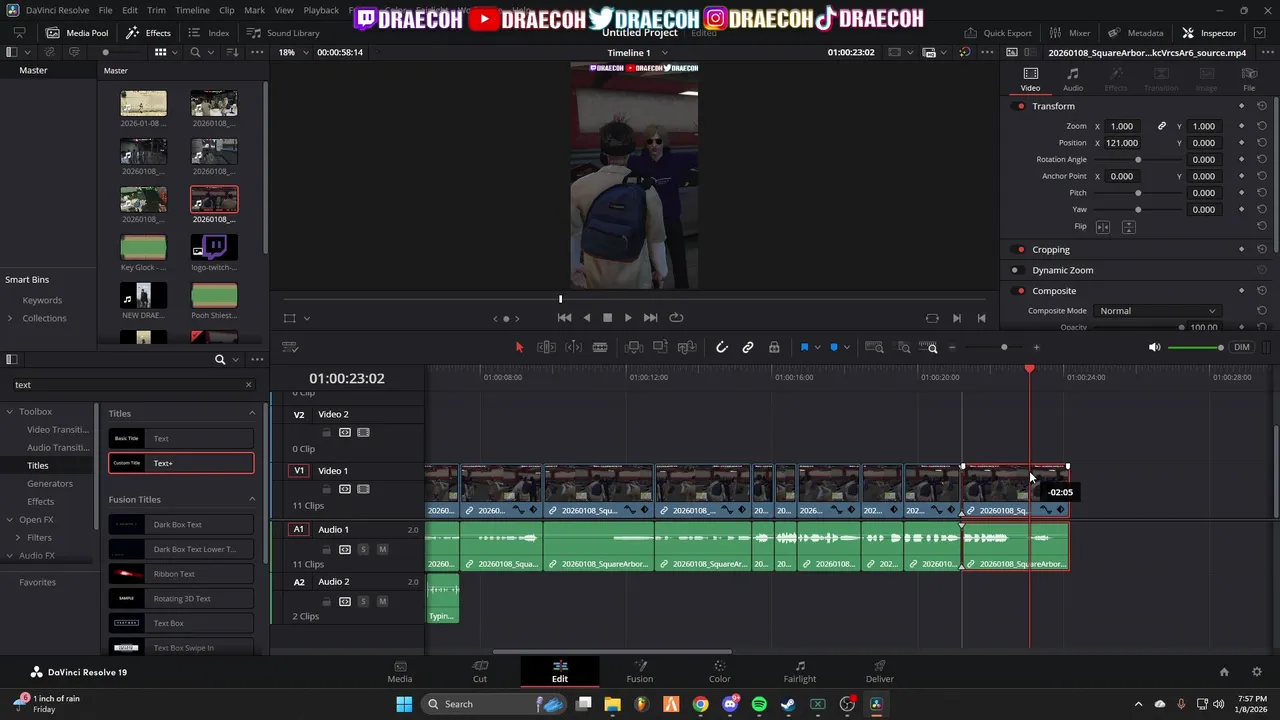Open the viewer zoom 18% dropdown
Image resolution: width=1280 pixels, height=720 pixels.
pyautogui.click(x=292, y=52)
